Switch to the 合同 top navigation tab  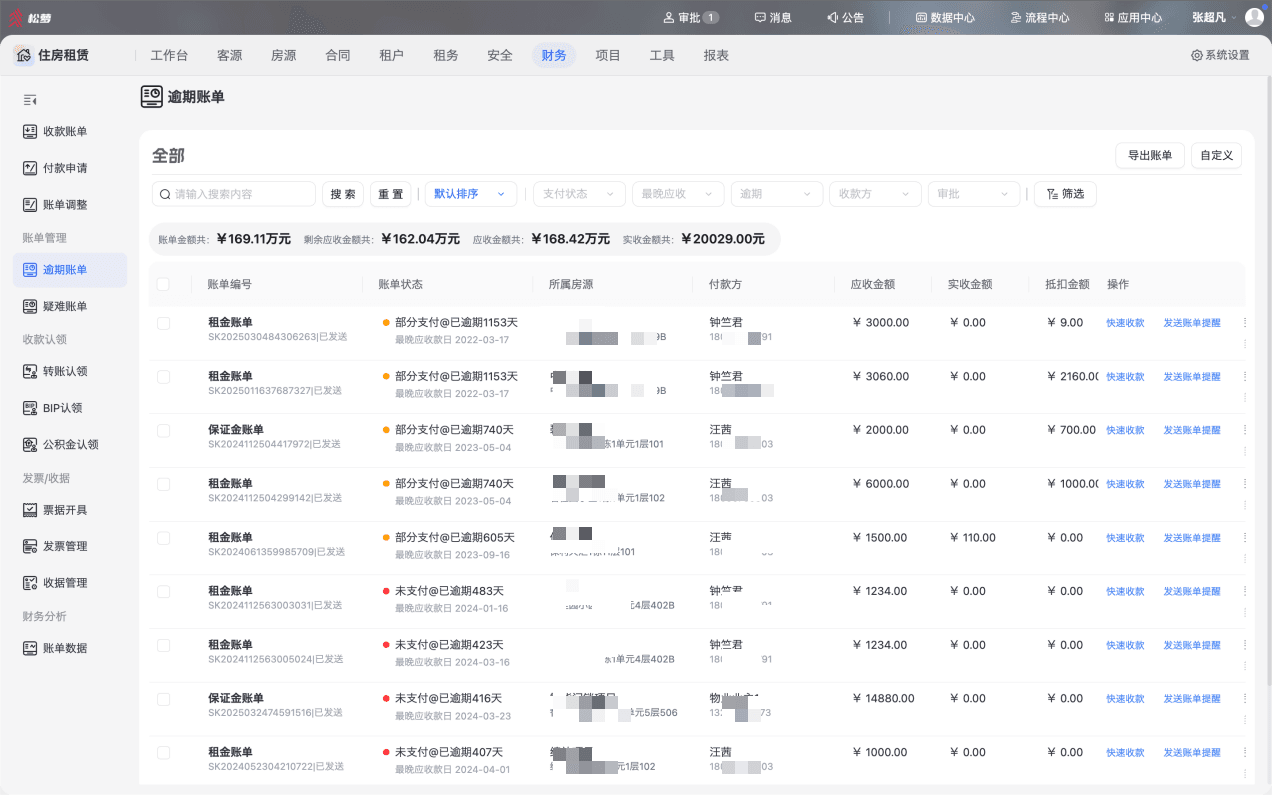338,56
